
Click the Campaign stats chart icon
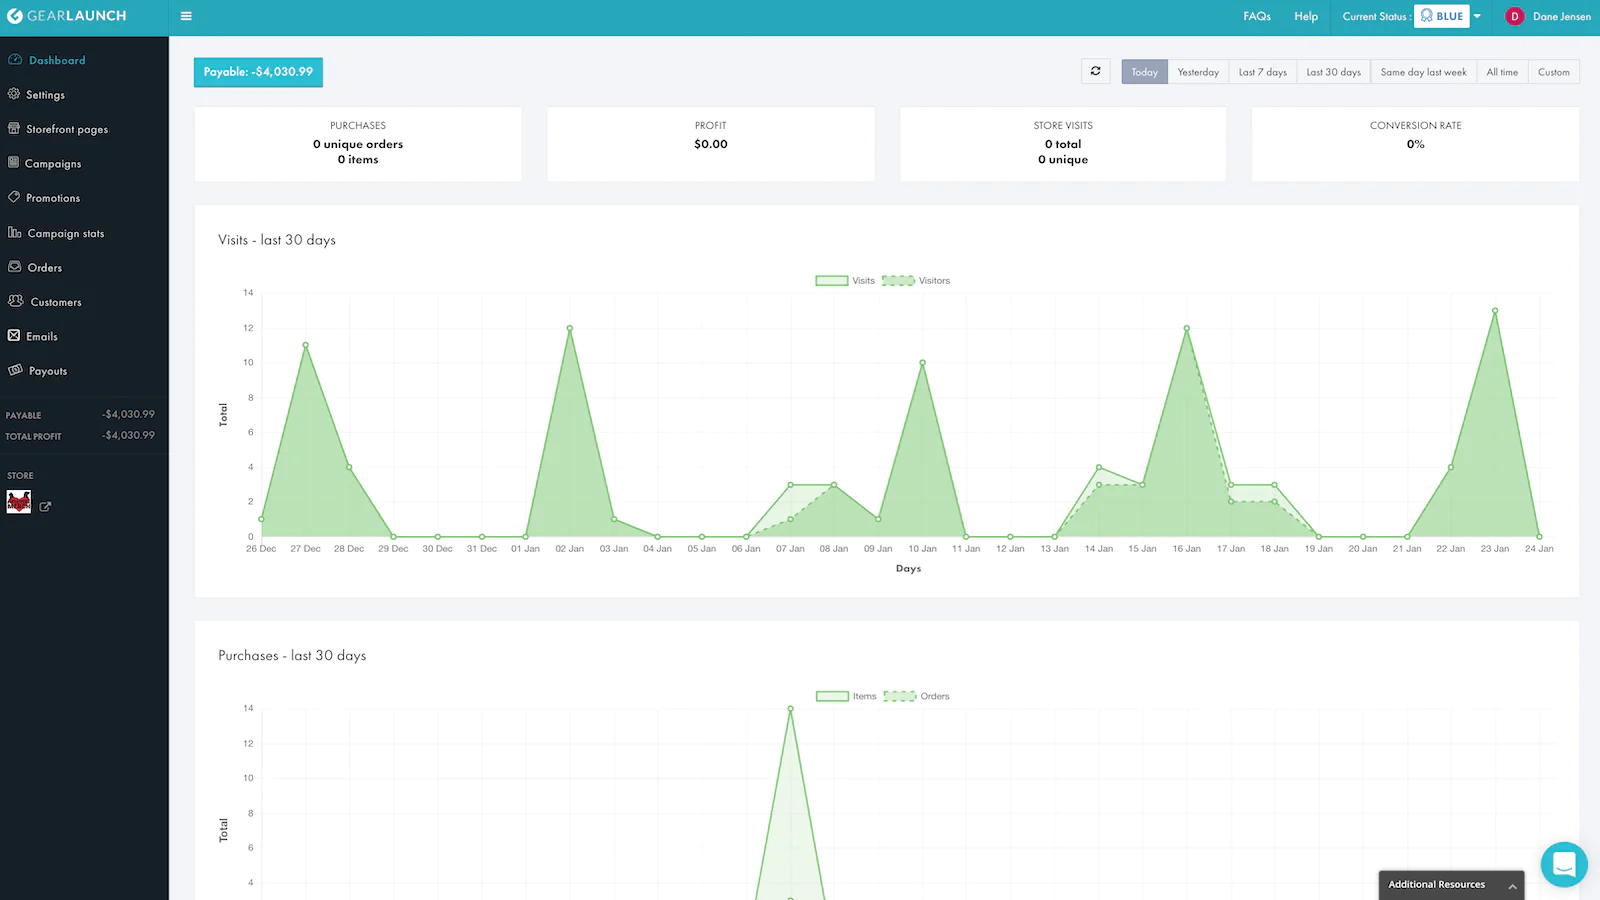15,233
